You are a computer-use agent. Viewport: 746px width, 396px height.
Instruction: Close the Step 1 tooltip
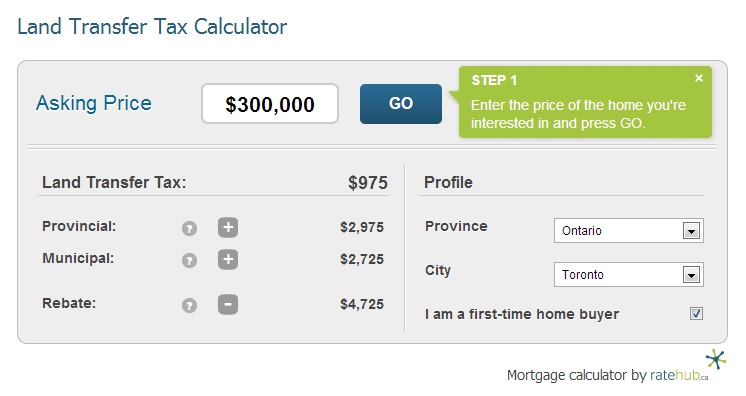(699, 78)
